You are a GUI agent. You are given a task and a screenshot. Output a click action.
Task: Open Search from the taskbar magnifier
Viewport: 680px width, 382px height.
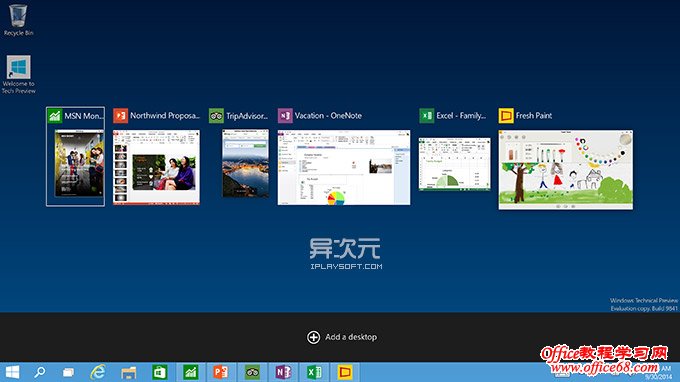click(40, 372)
